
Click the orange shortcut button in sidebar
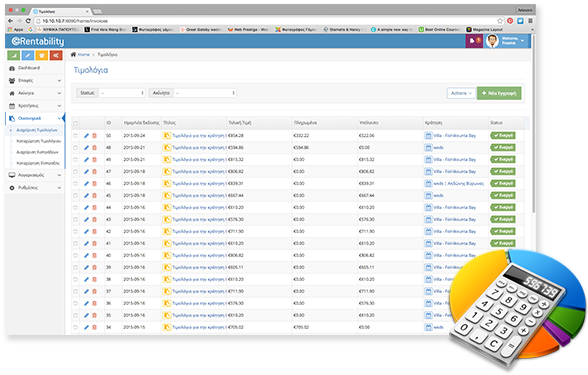42,56
